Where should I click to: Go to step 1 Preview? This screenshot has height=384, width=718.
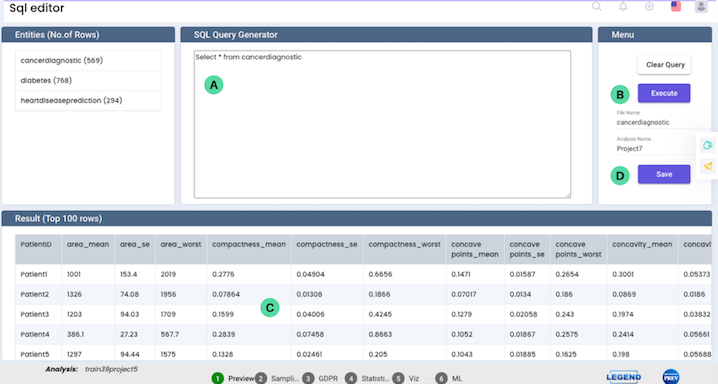[232, 379]
